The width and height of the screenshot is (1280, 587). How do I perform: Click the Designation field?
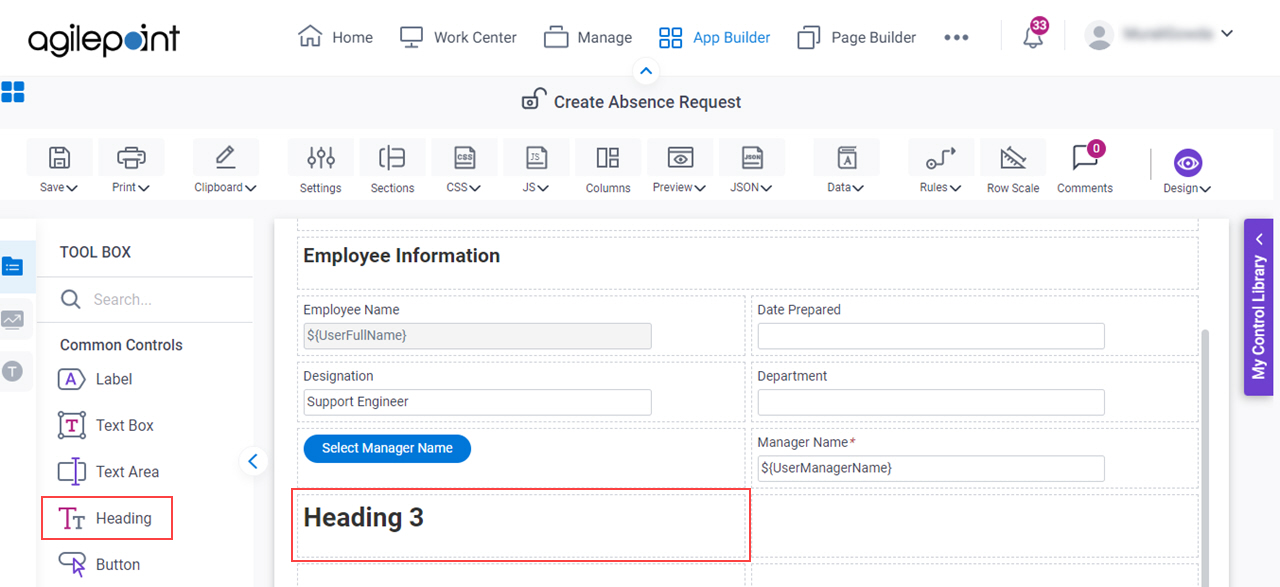tap(477, 402)
